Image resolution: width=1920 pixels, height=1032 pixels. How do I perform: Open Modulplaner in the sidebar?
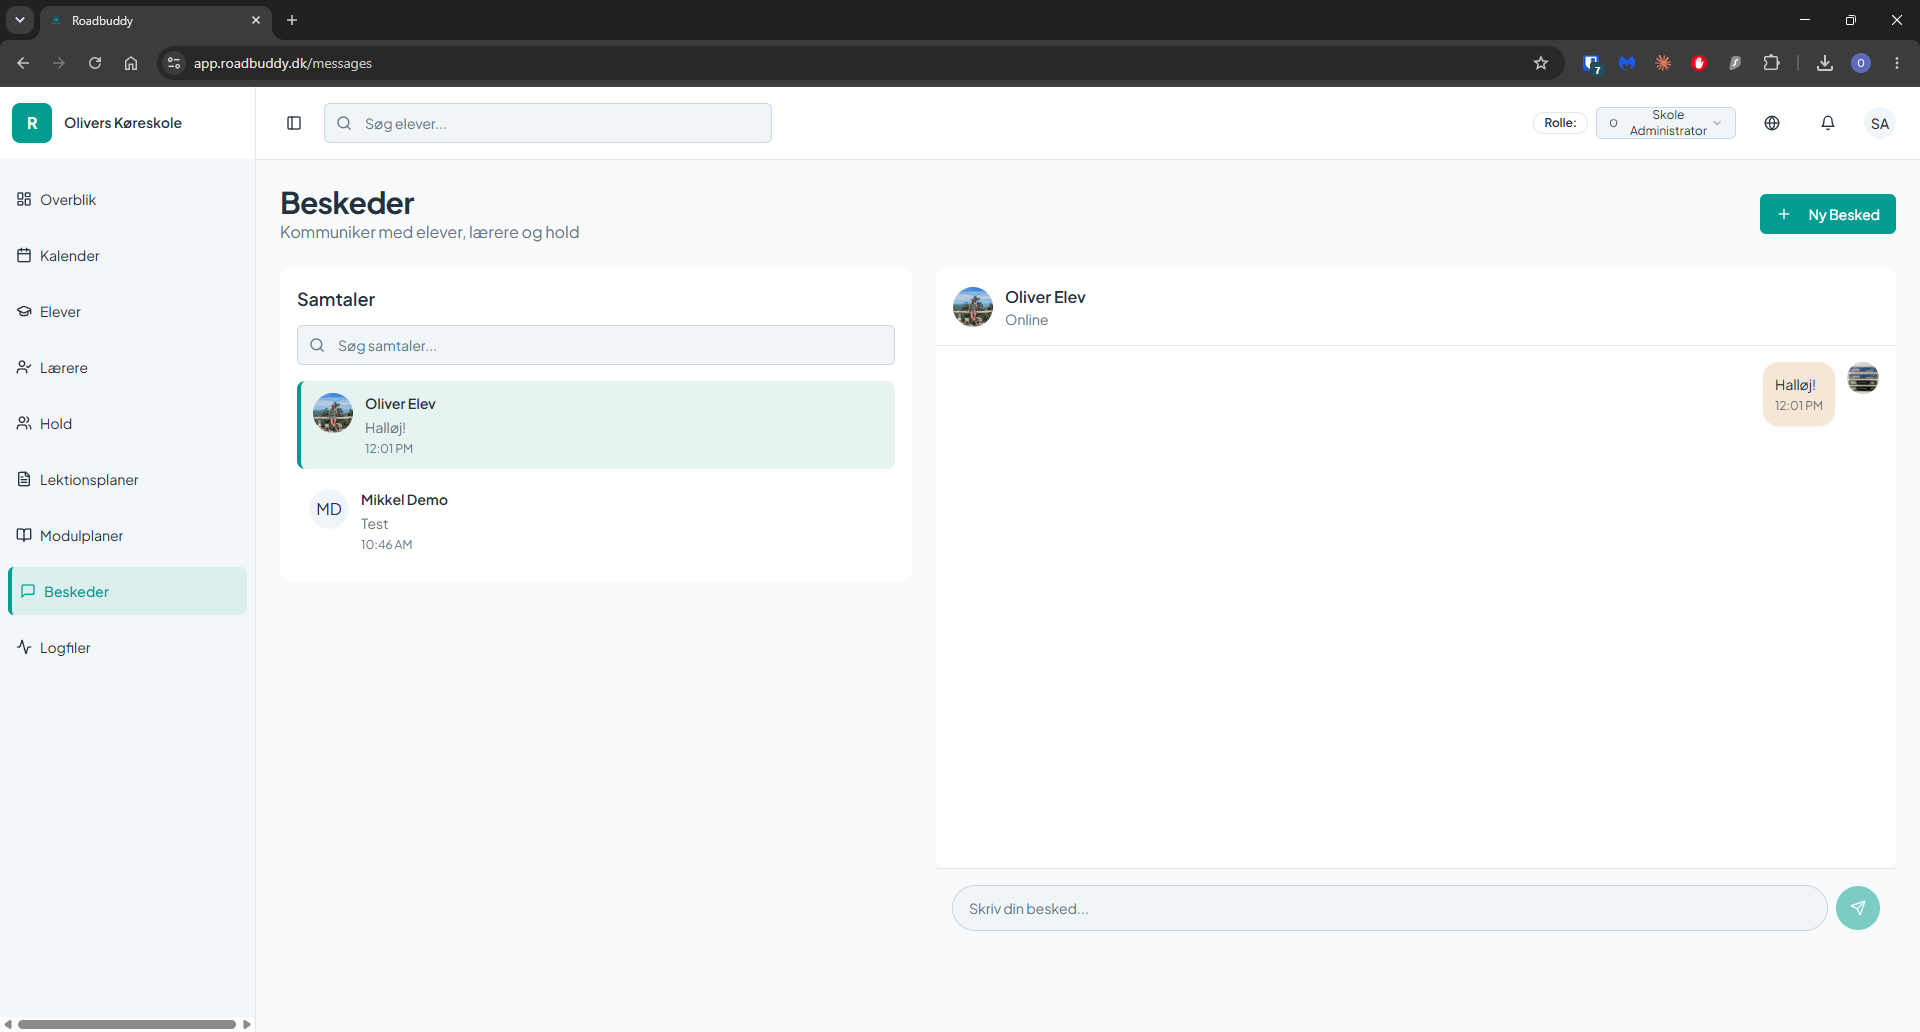click(x=127, y=535)
